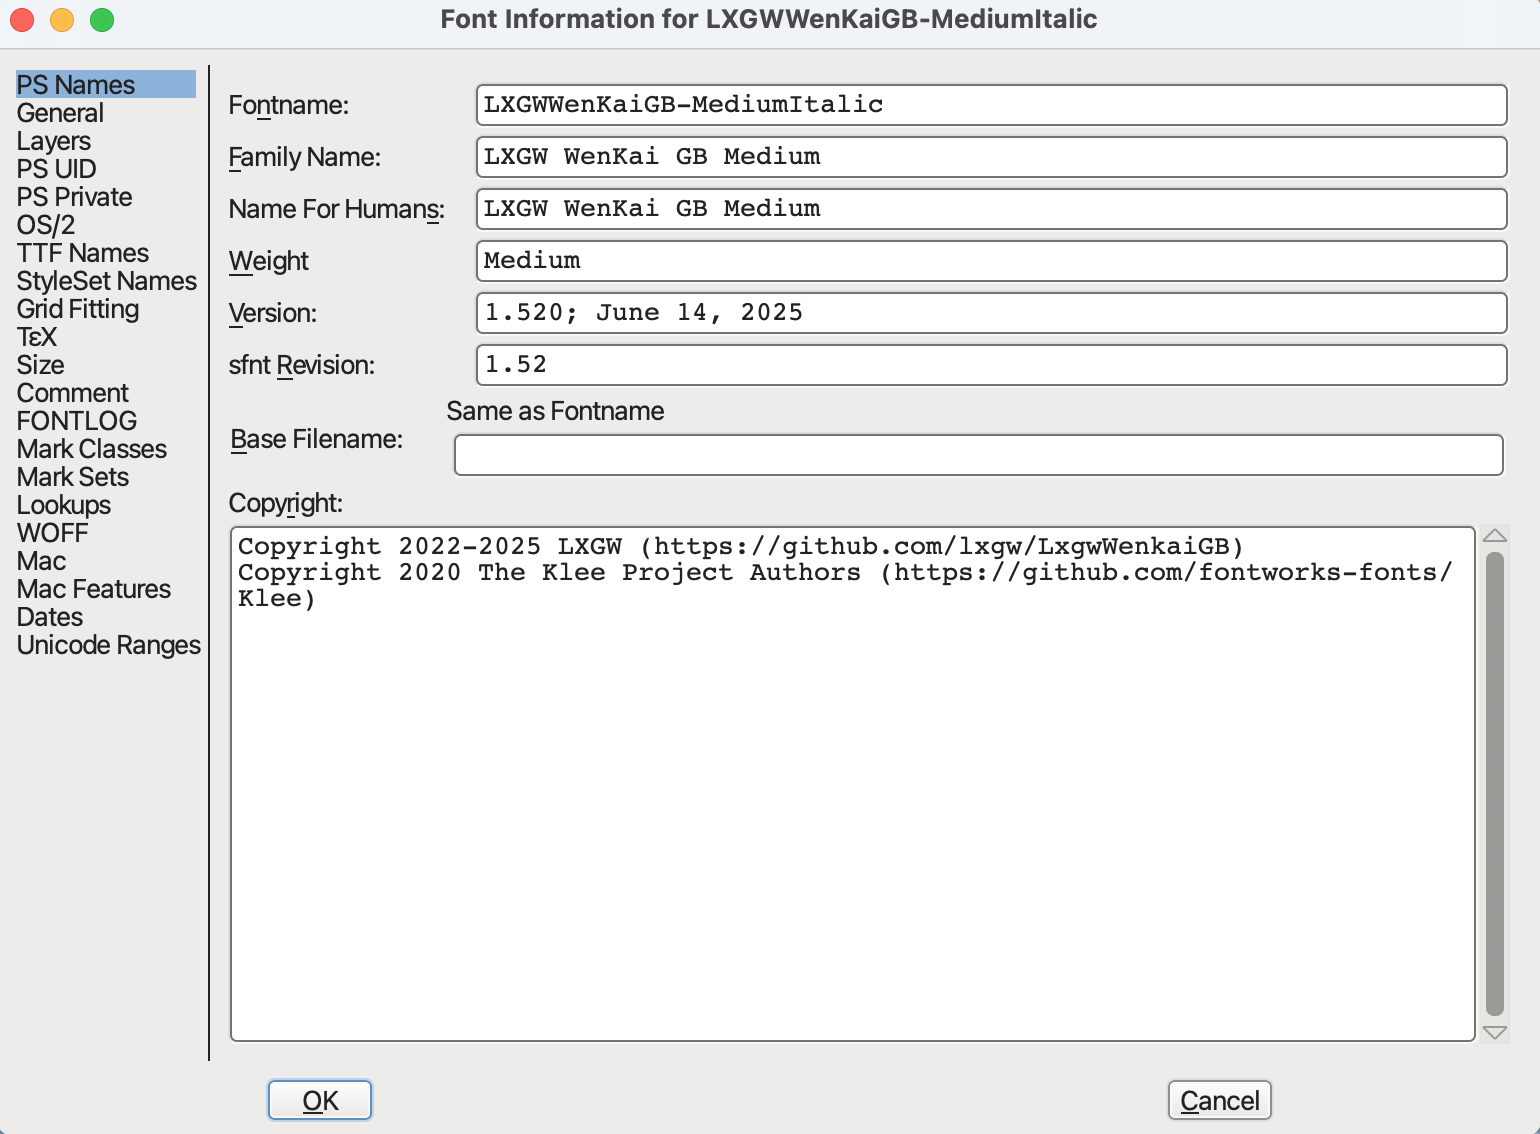Select the PS Private section

tap(75, 197)
